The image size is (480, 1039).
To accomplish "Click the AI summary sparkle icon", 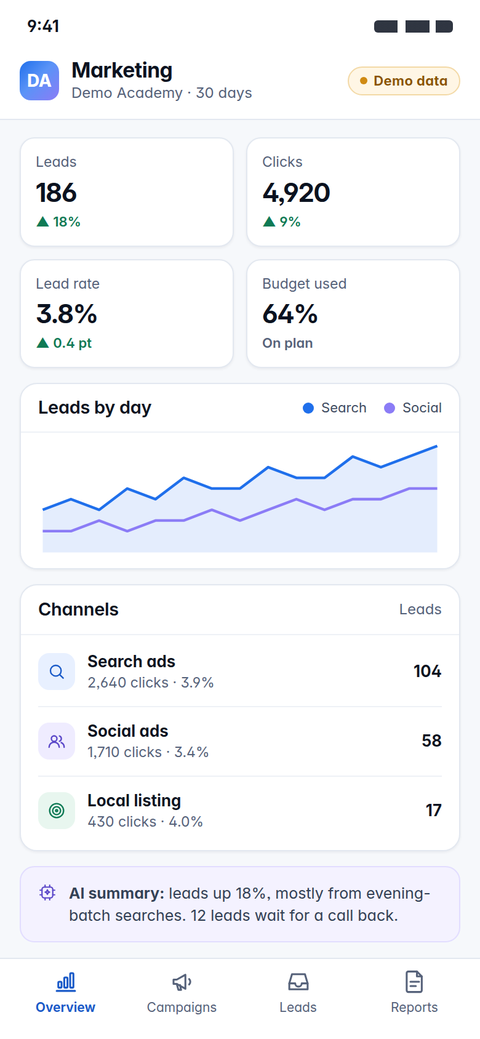I will point(47,893).
